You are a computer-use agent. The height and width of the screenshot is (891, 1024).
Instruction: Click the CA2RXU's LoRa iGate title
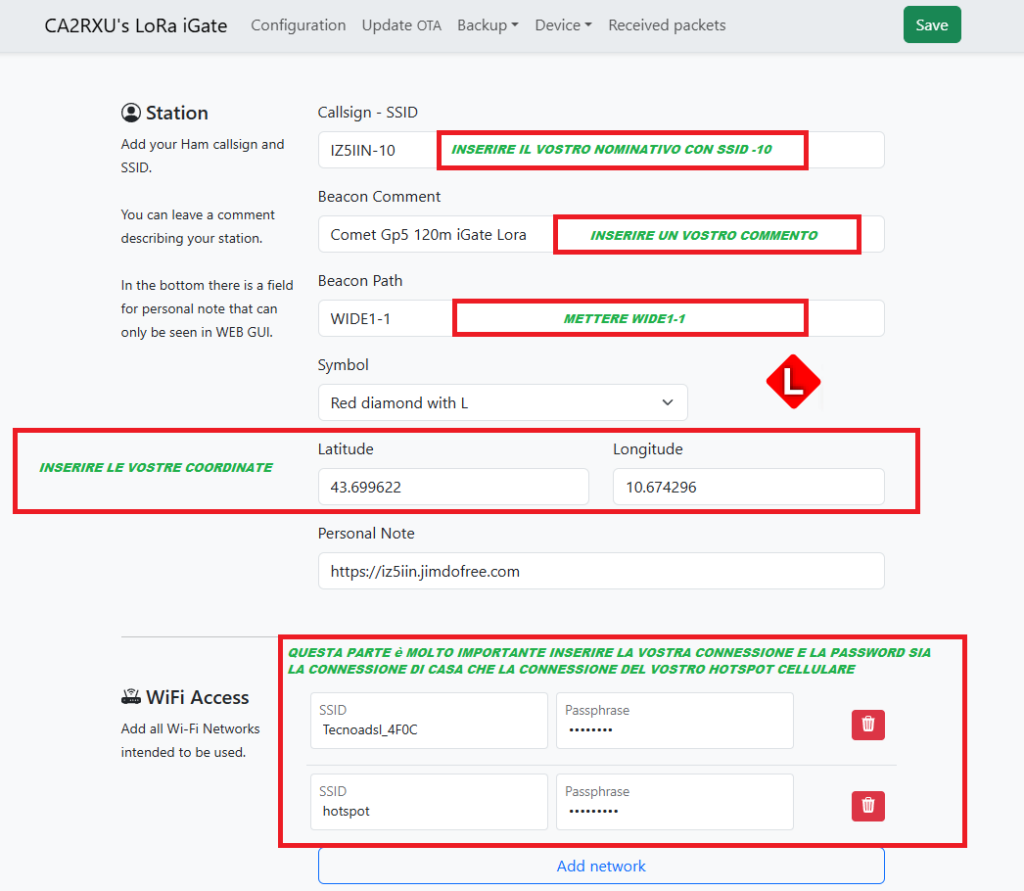136,25
